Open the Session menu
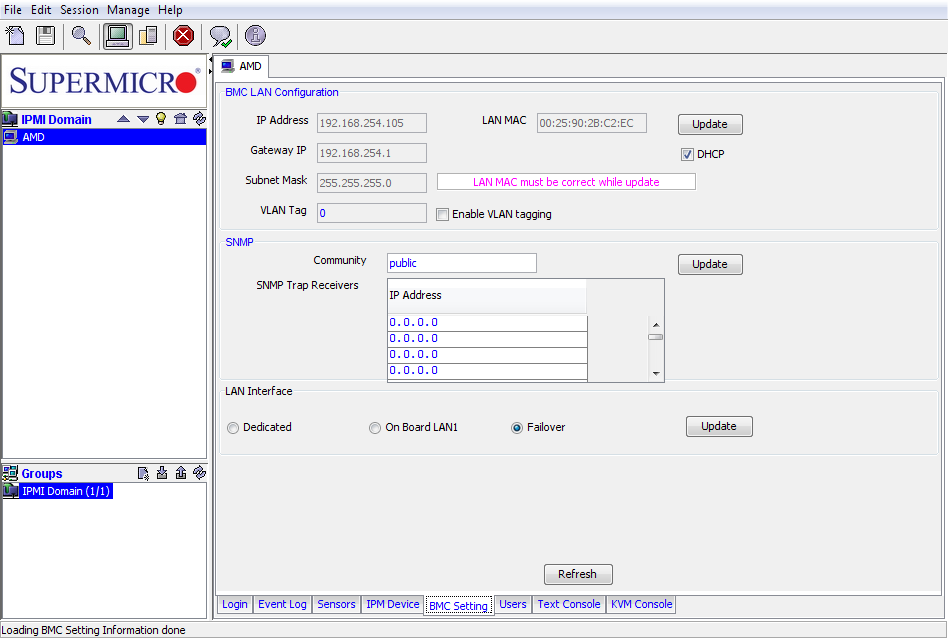Viewport: 948px width, 639px height. [x=79, y=10]
